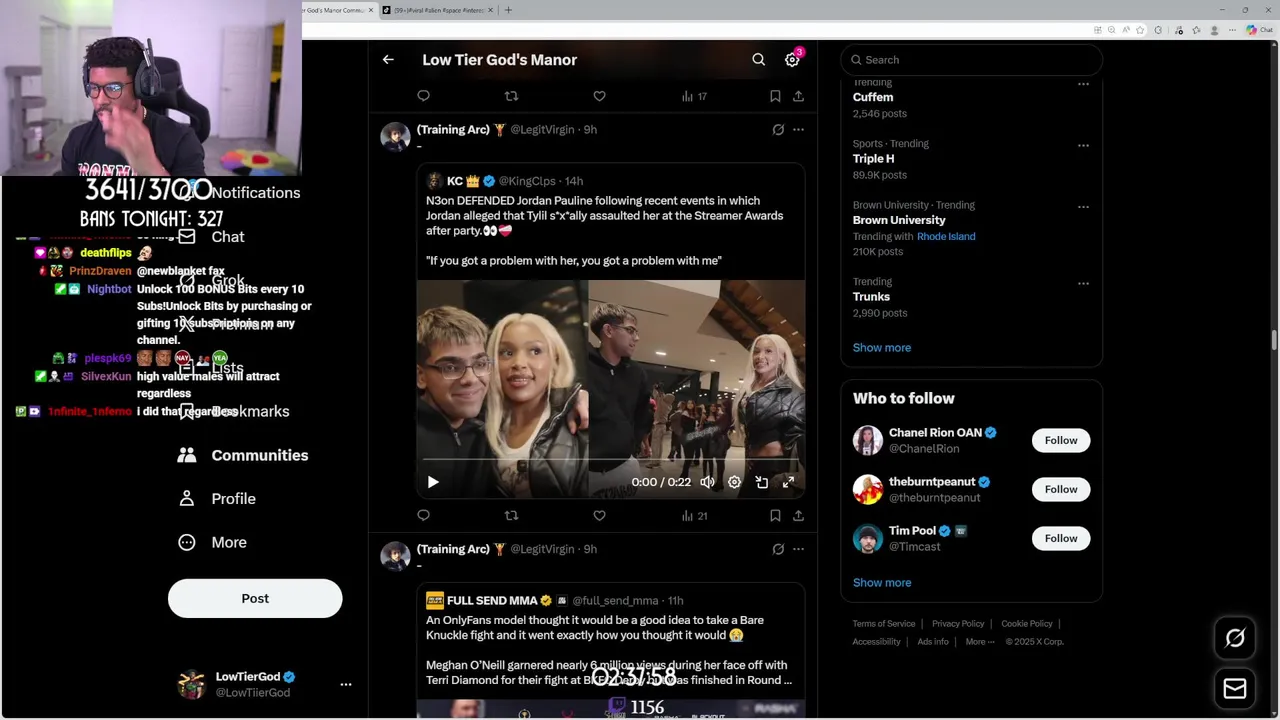The image size is (1280, 720).
Task: Open more options on first LegitVirgin 9h post
Action: 798,130
